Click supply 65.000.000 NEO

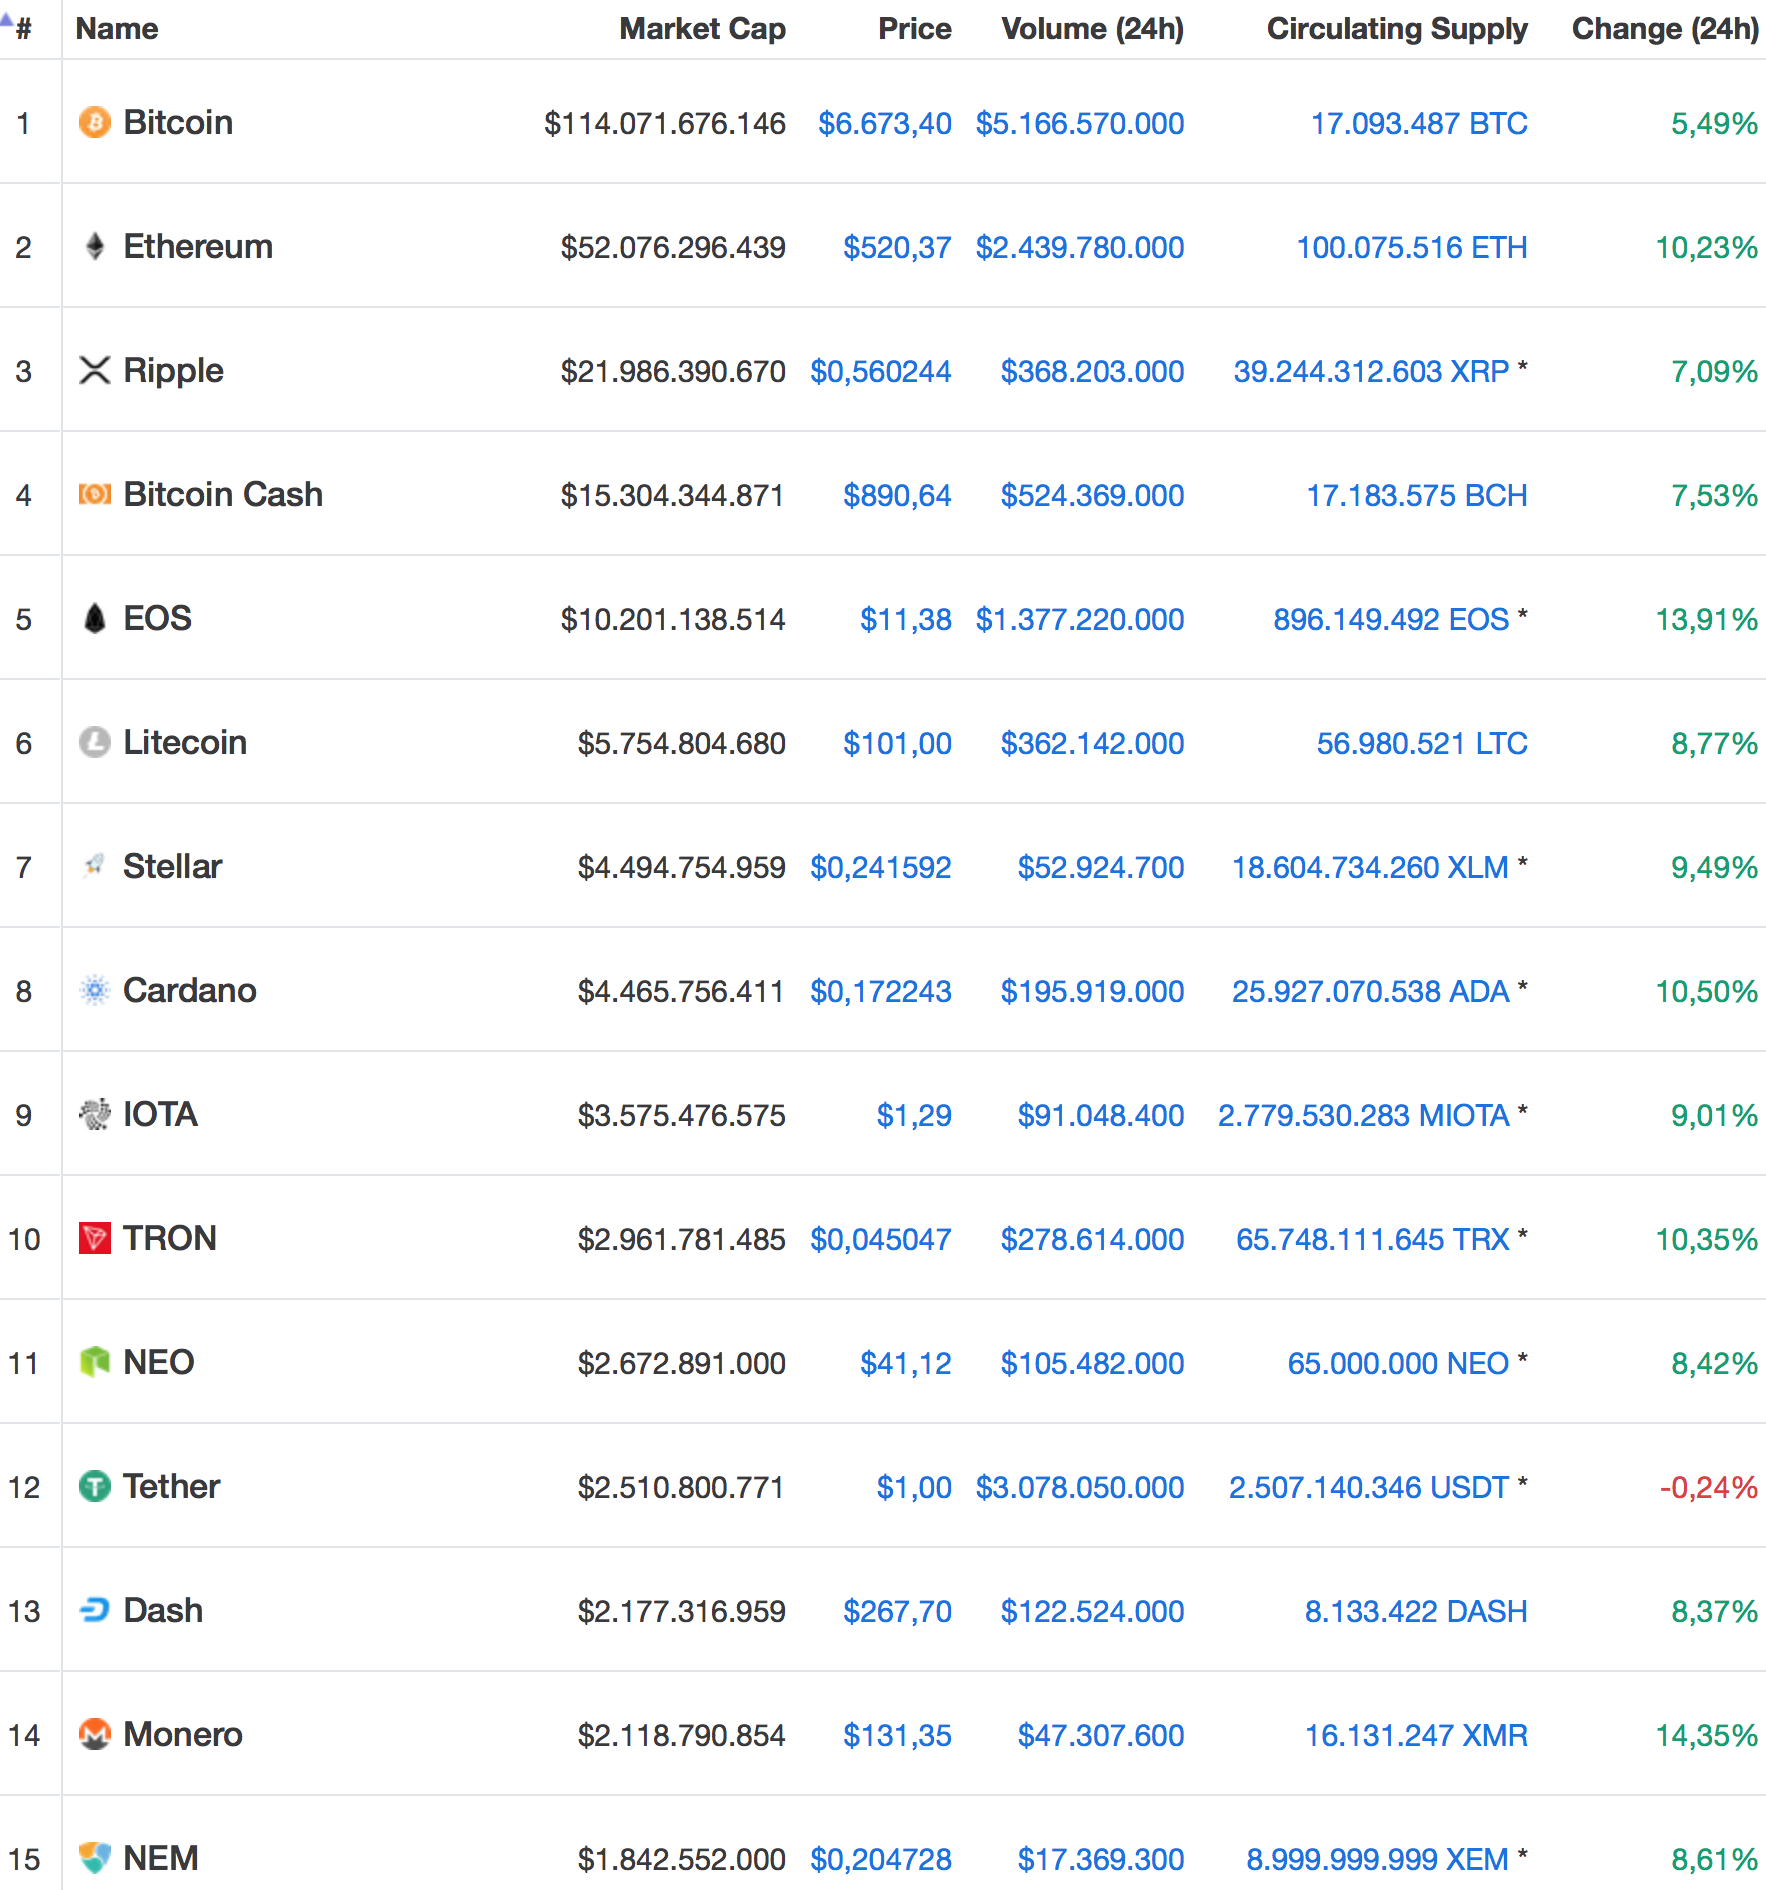point(1398,1363)
